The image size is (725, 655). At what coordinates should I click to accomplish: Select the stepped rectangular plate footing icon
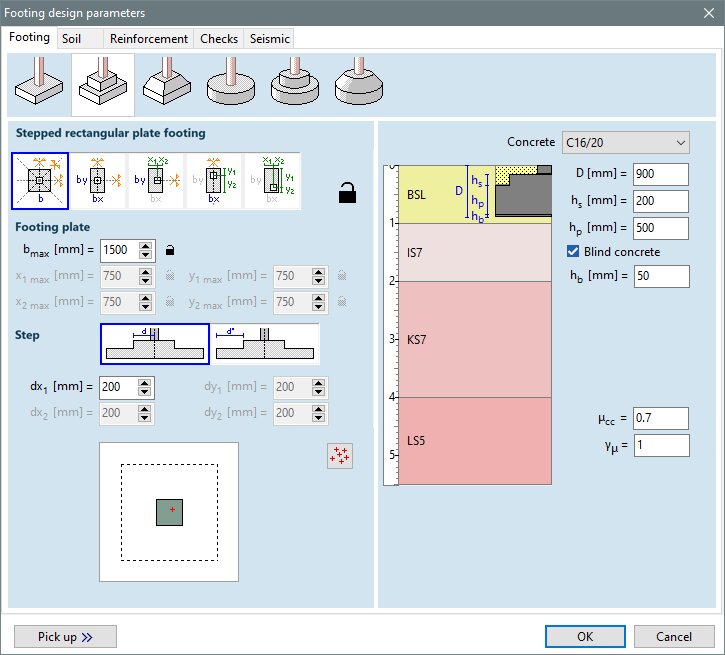click(x=103, y=84)
